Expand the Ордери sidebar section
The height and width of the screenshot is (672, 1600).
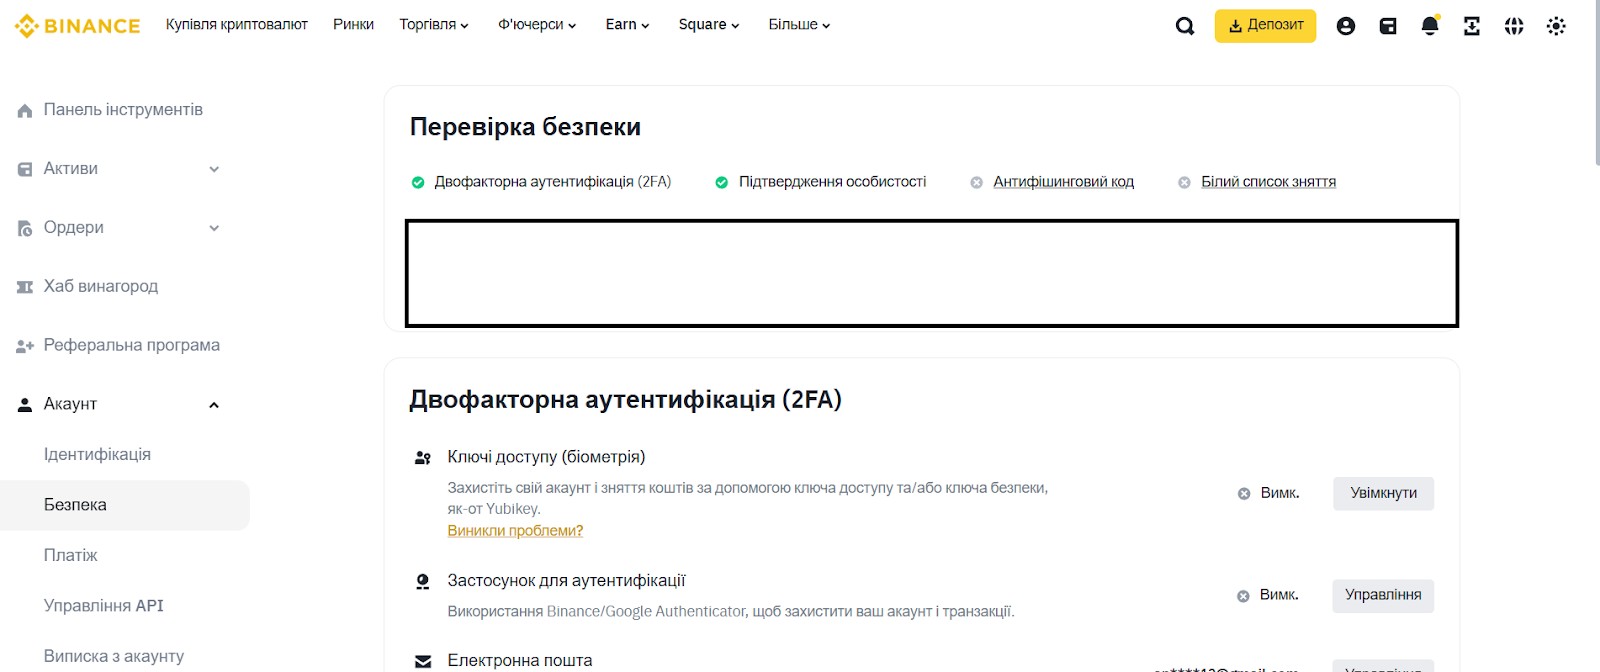214,228
